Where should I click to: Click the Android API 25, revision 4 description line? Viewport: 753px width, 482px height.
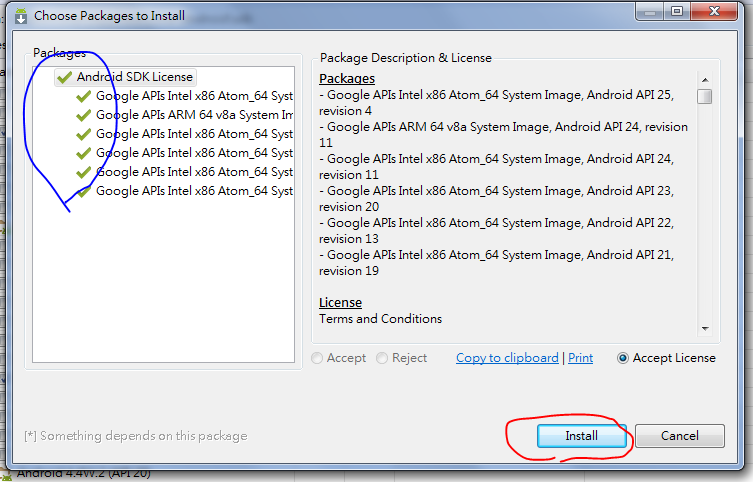[x=497, y=103]
